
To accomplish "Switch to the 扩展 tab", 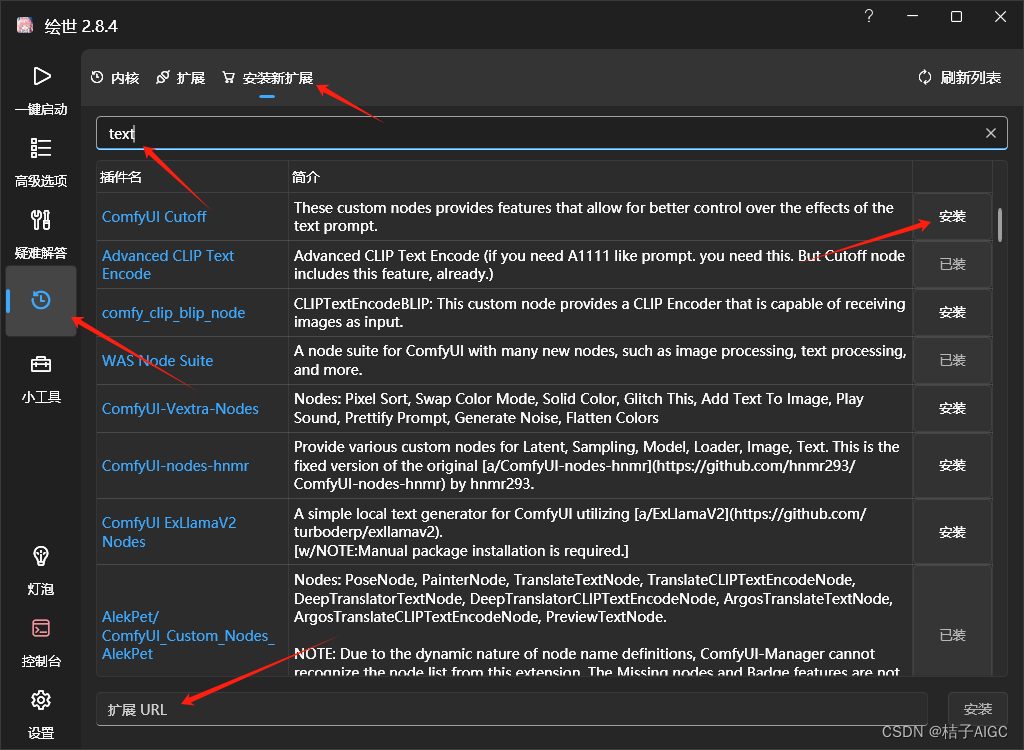I will tap(181, 78).
